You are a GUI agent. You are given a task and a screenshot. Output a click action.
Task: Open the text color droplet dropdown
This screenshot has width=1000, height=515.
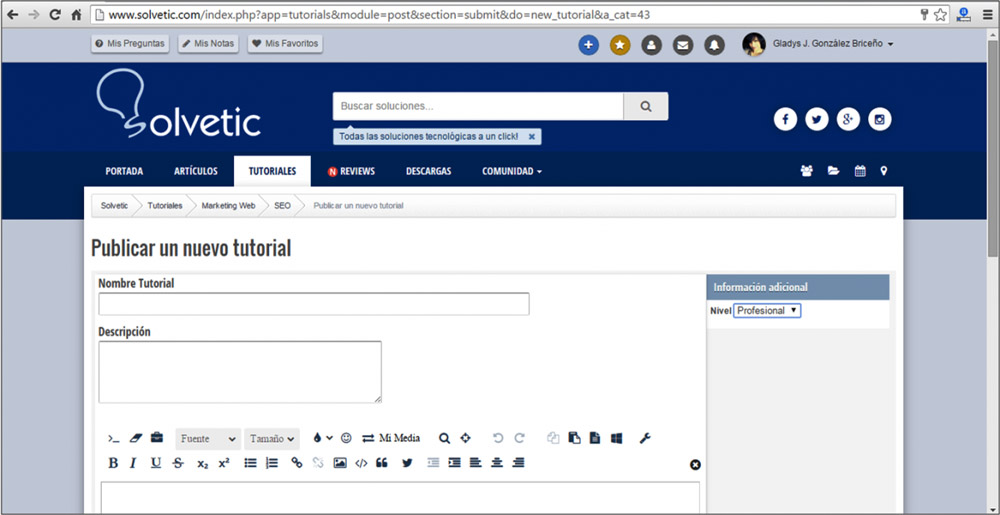click(x=323, y=438)
